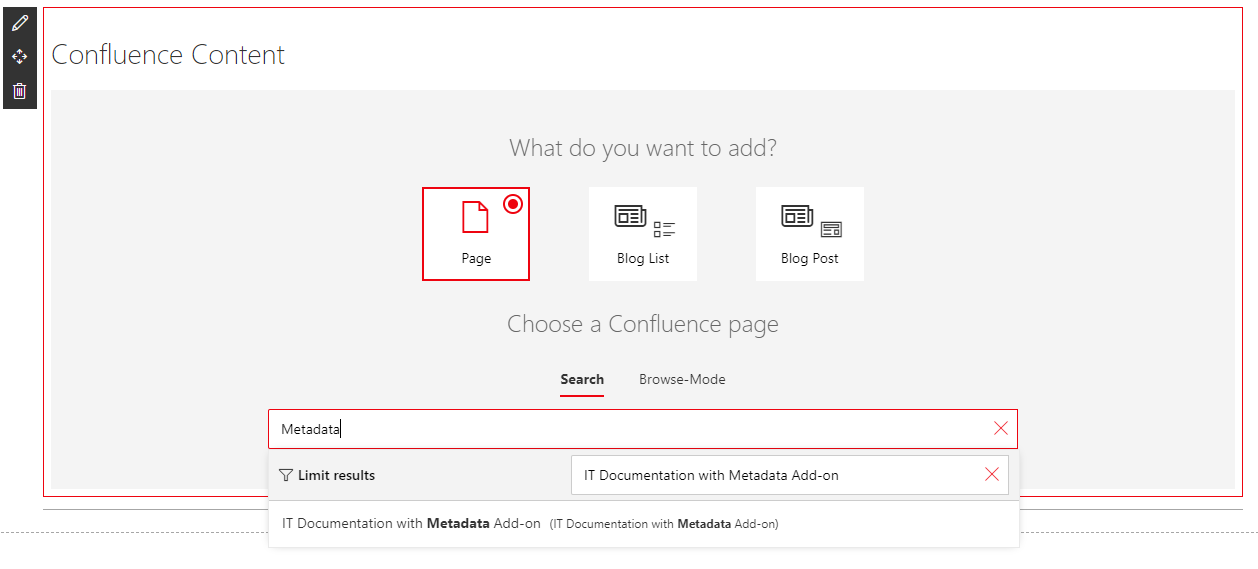The height and width of the screenshot is (569, 1258).
Task: Click the Confluence Content title
Action: point(168,55)
